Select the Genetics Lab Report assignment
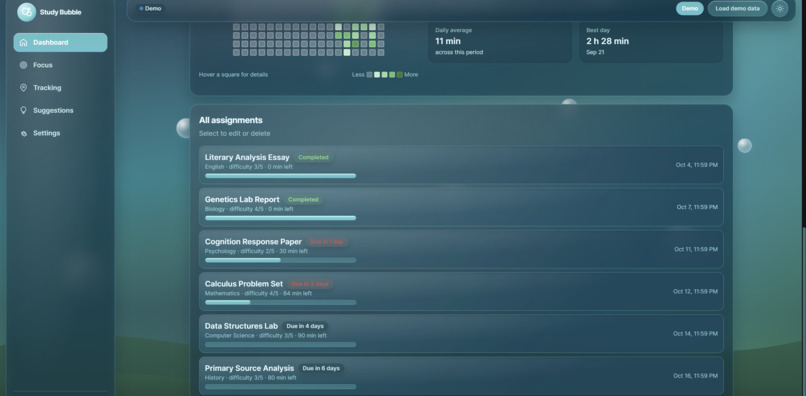 (x=461, y=207)
